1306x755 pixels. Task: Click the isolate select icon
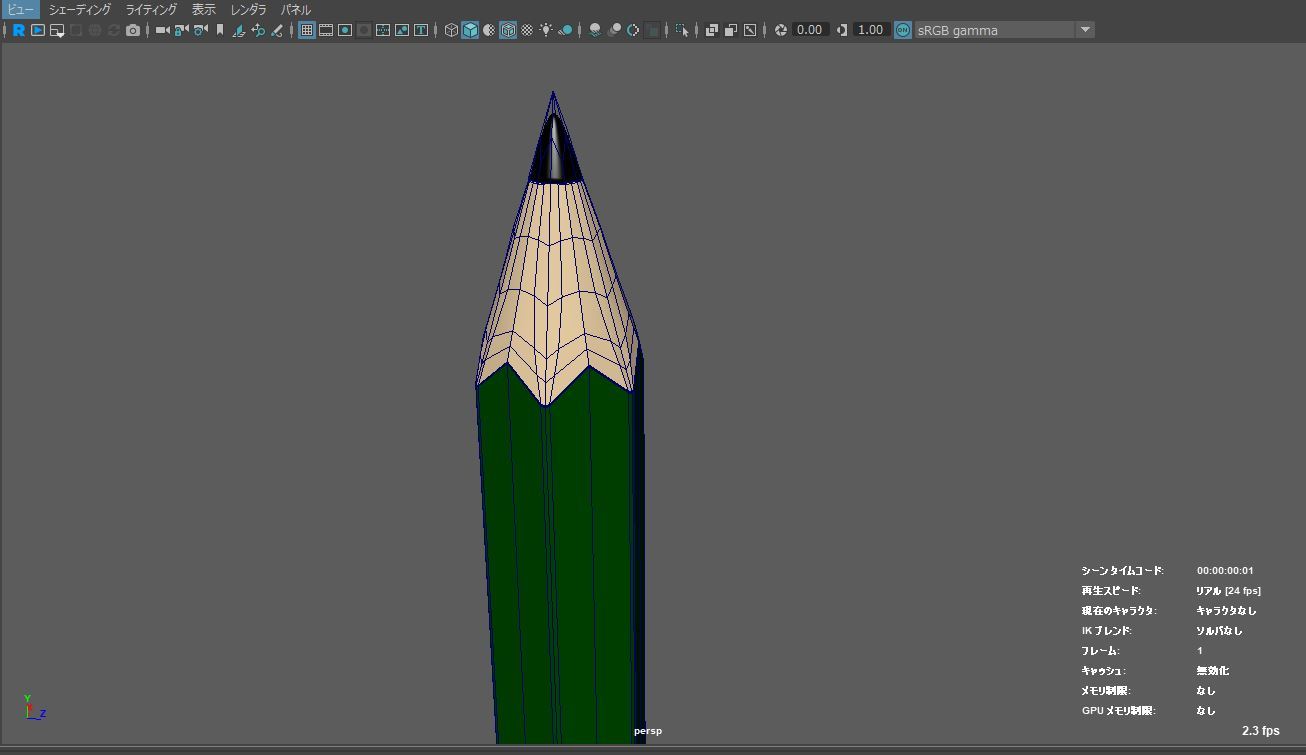(682, 30)
